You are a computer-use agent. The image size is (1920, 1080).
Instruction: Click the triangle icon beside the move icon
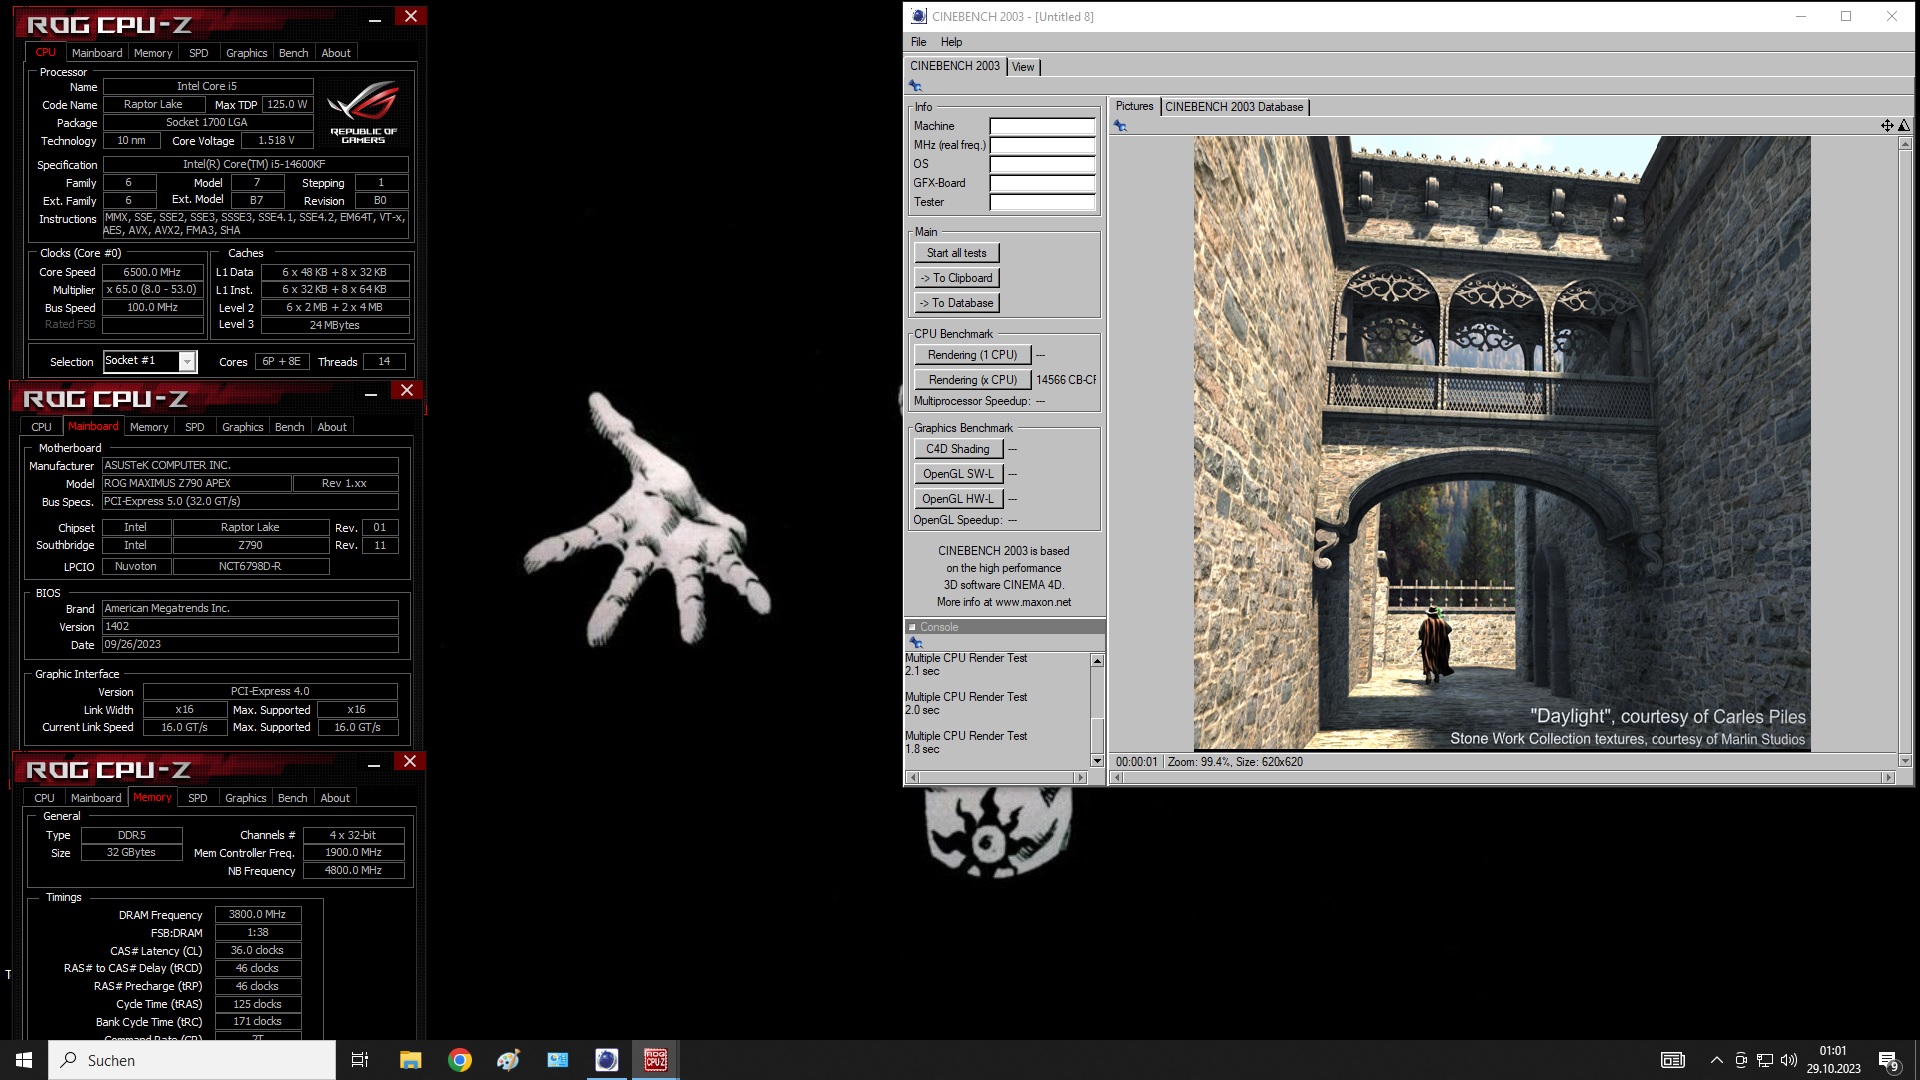(x=1904, y=126)
